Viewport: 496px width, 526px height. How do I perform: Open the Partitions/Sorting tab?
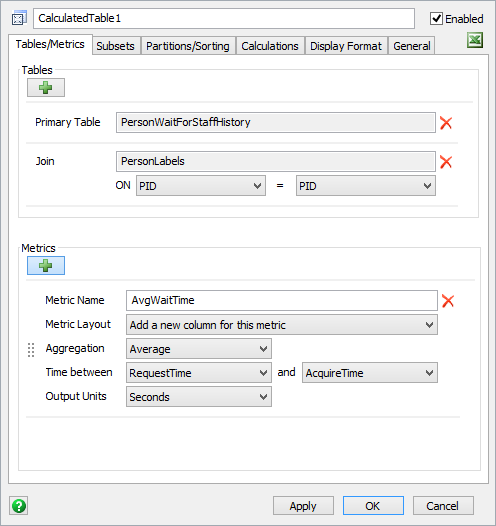pos(188,46)
